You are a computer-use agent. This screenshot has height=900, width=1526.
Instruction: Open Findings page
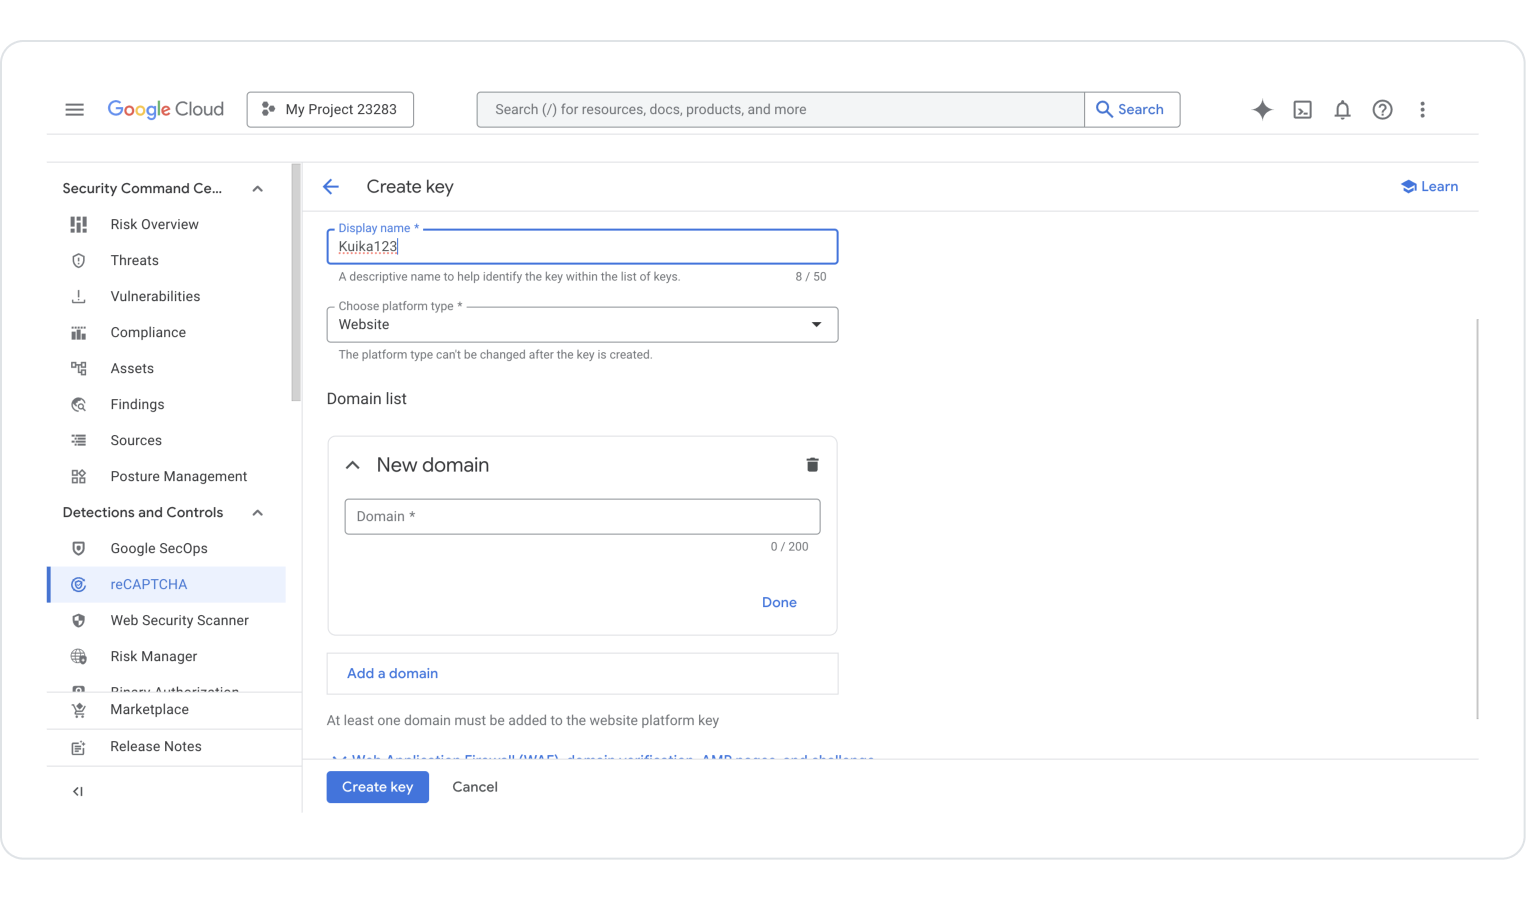(137, 405)
